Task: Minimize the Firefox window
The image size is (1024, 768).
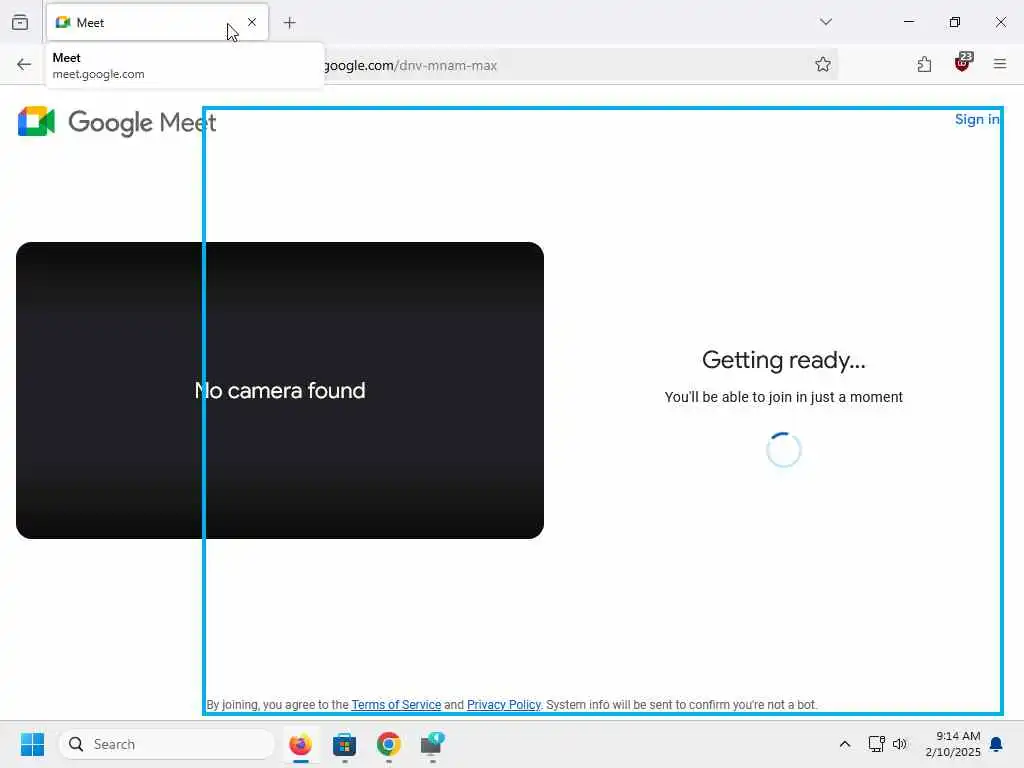Action: click(x=908, y=22)
